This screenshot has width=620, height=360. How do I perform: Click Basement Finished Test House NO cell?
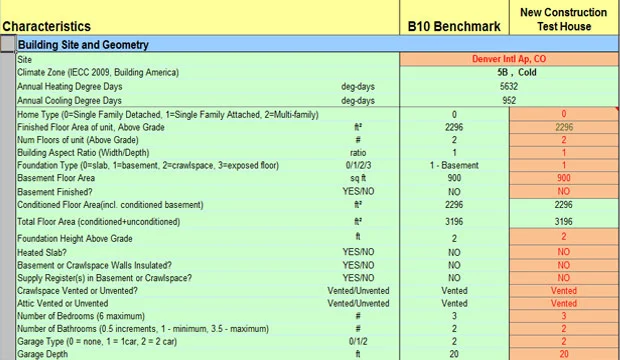coord(564,191)
